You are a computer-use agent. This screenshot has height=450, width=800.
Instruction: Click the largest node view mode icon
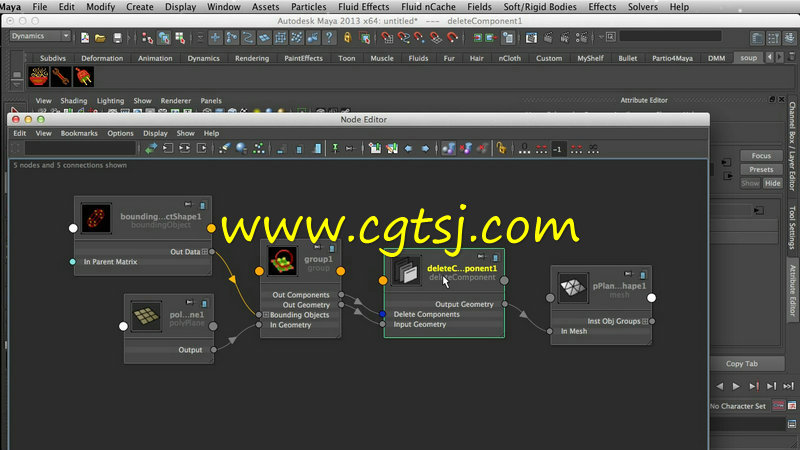point(317,148)
